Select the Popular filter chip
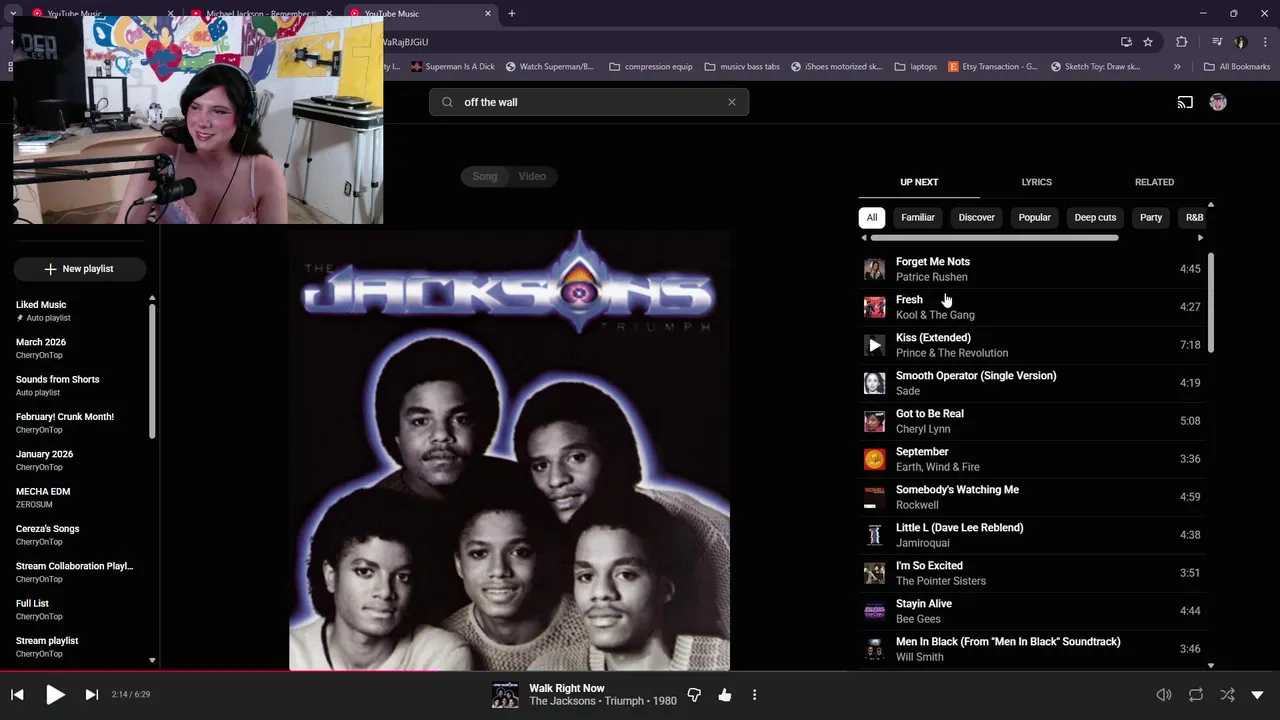1280x720 pixels. (x=1034, y=217)
